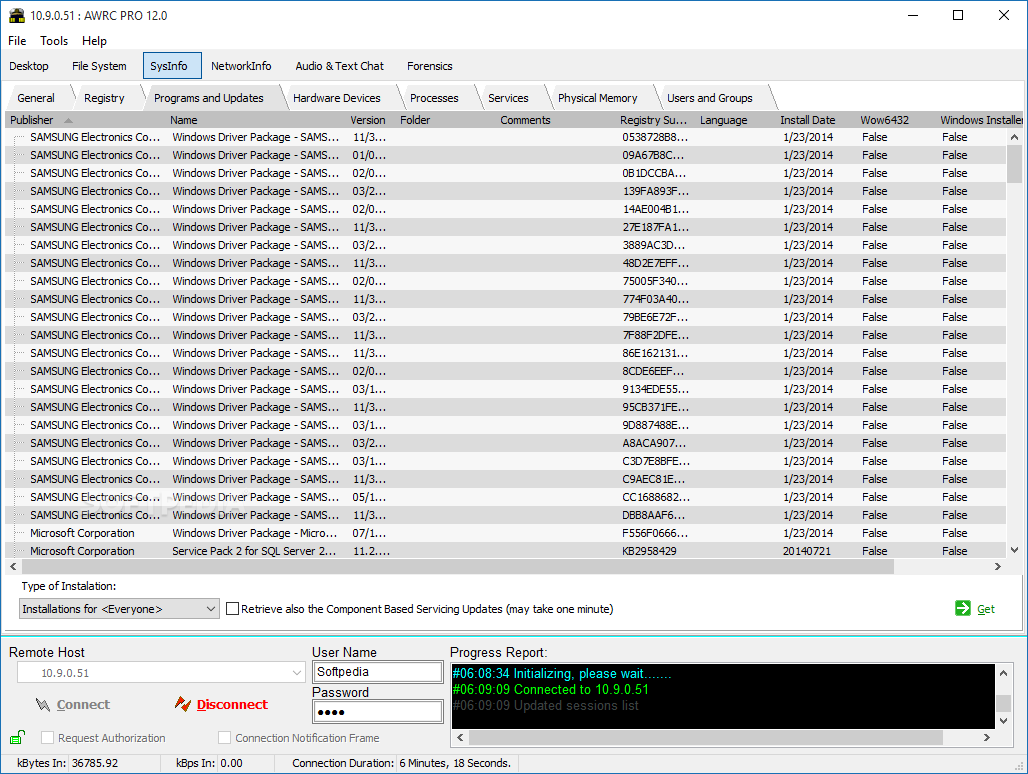Click the vertical scrollbar of the program list
The height and width of the screenshot is (774, 1028).
tap(1014, 343)
